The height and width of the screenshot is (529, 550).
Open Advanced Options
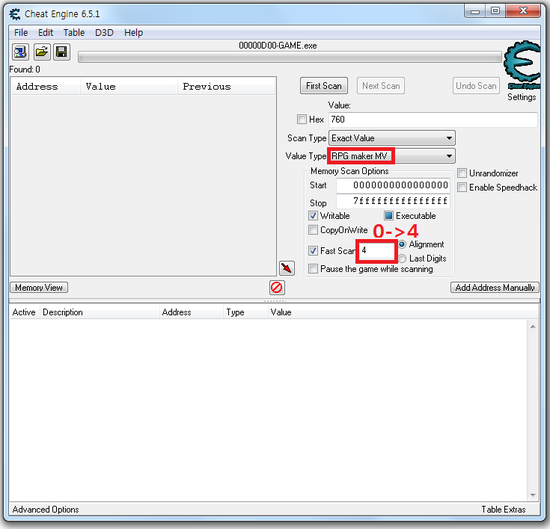coord(46,509)
